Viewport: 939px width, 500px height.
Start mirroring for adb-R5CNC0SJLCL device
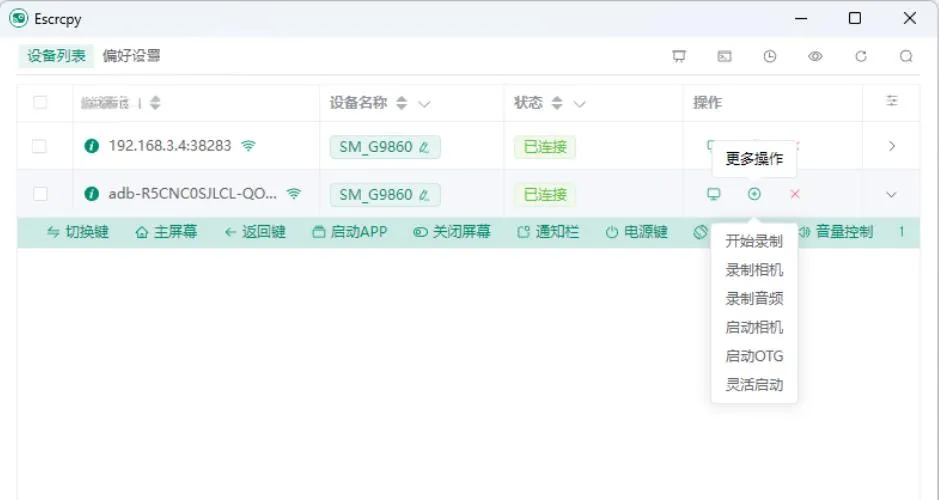point(713,194)
